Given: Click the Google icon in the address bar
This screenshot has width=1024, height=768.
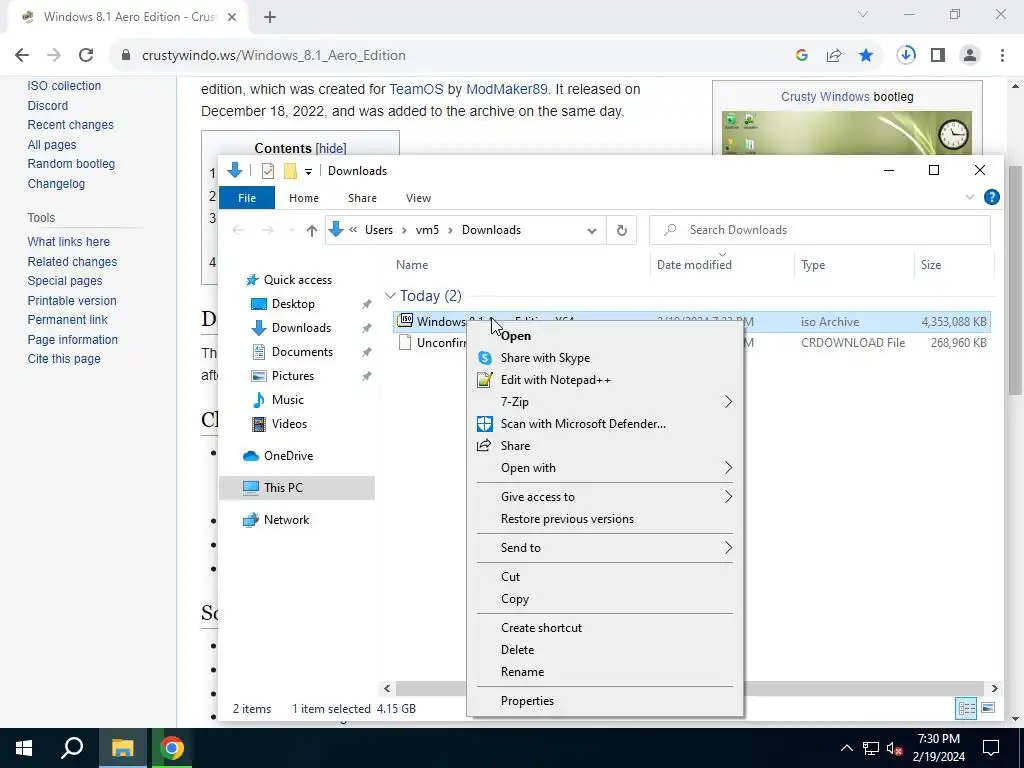Looking at the screenshot, I should point(802,56).
